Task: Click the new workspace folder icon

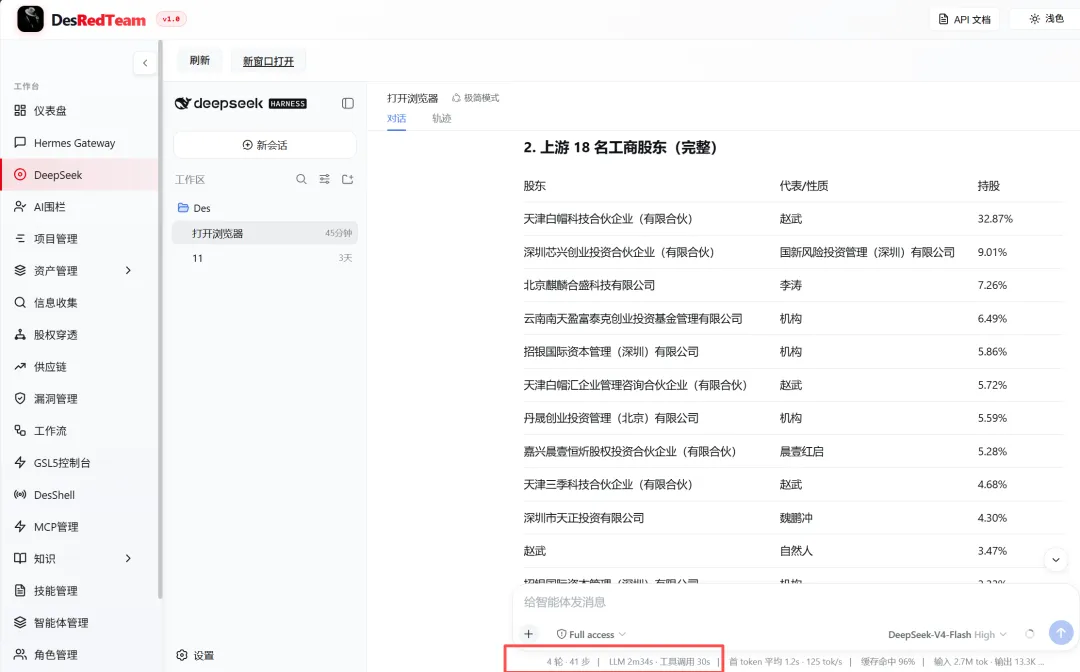Action: [x=348, y=179]
